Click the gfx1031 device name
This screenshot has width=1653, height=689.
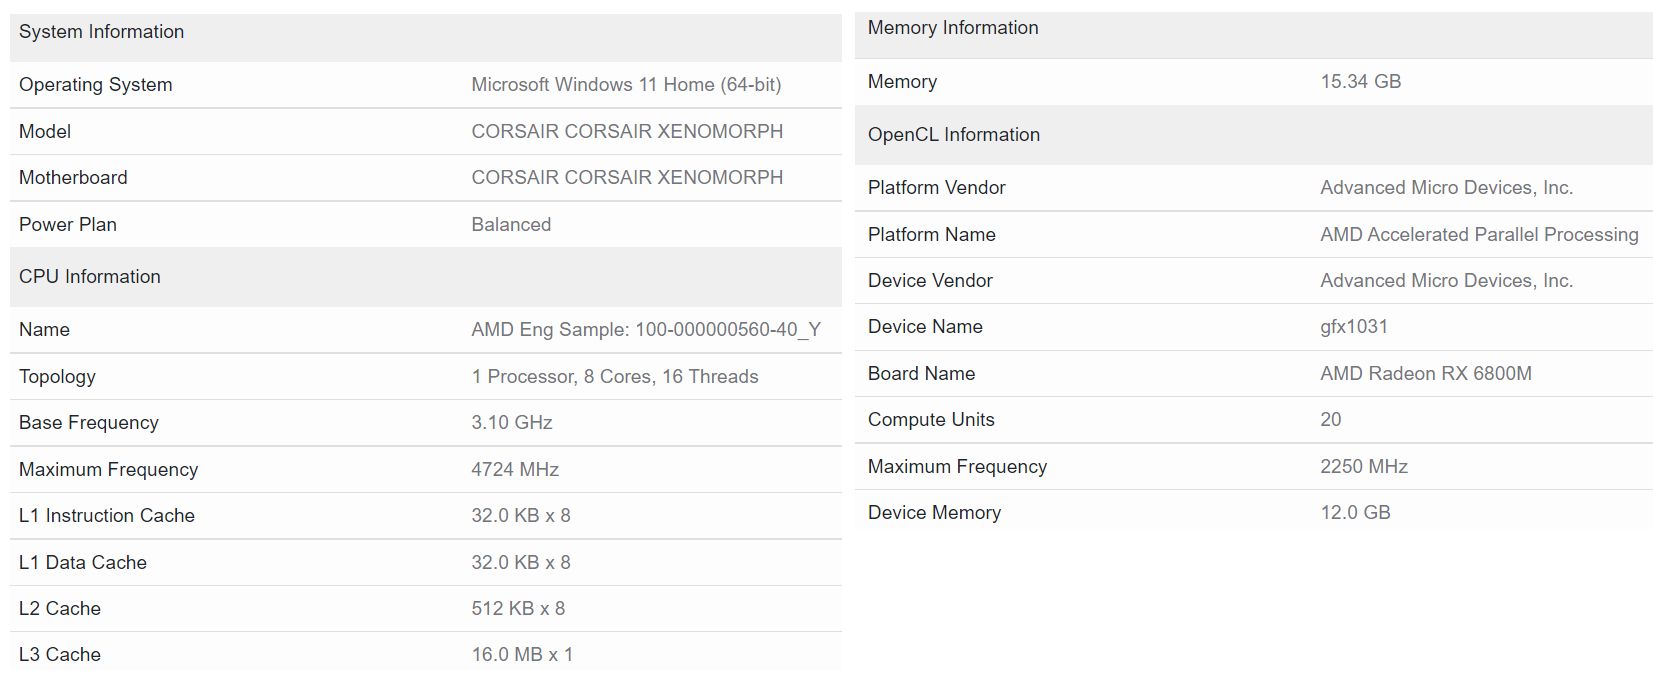1354,327
